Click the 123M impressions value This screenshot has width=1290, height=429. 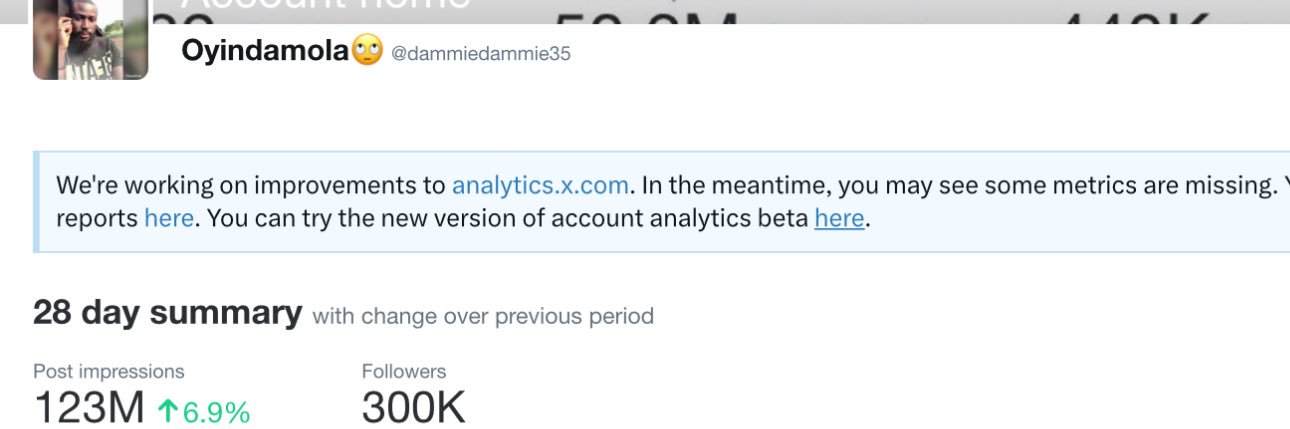click(89, 409)
